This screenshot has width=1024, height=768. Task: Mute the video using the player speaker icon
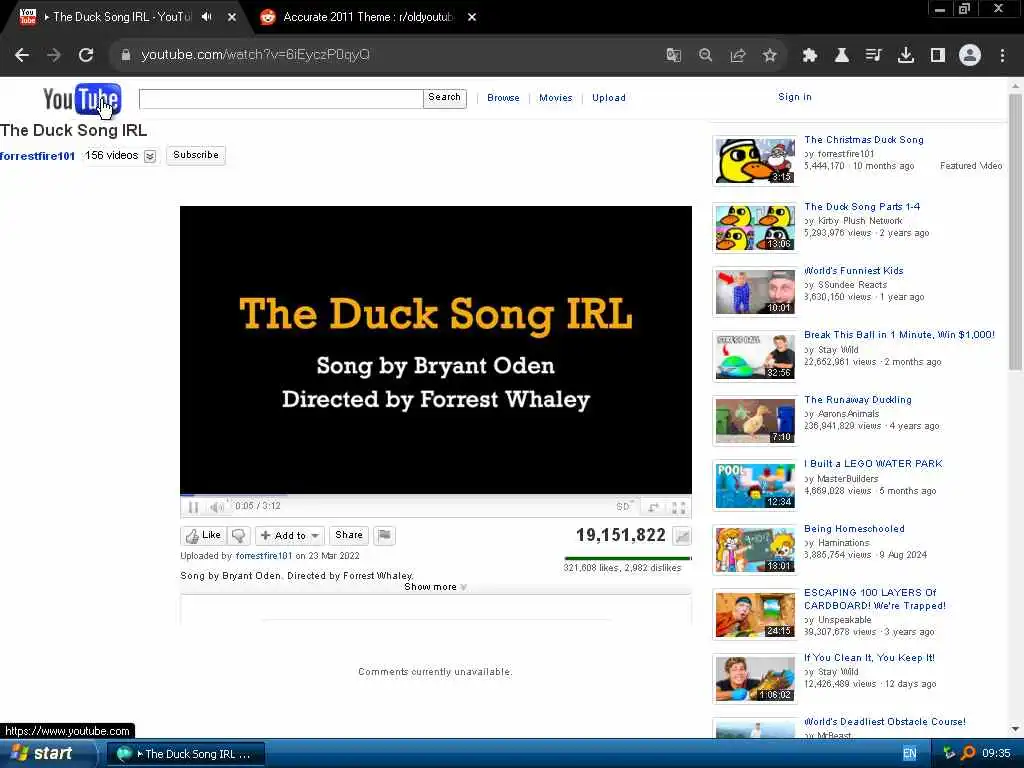coord(216,506)
